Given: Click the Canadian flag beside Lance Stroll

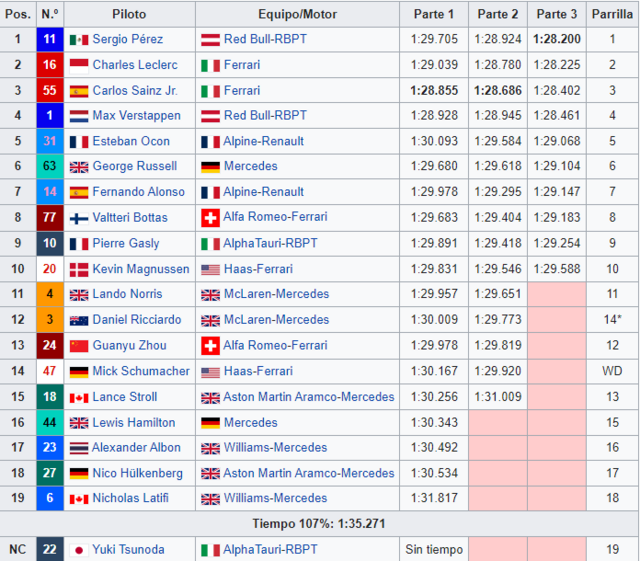Looking at the screenshot, I should (x=79, y=397).
